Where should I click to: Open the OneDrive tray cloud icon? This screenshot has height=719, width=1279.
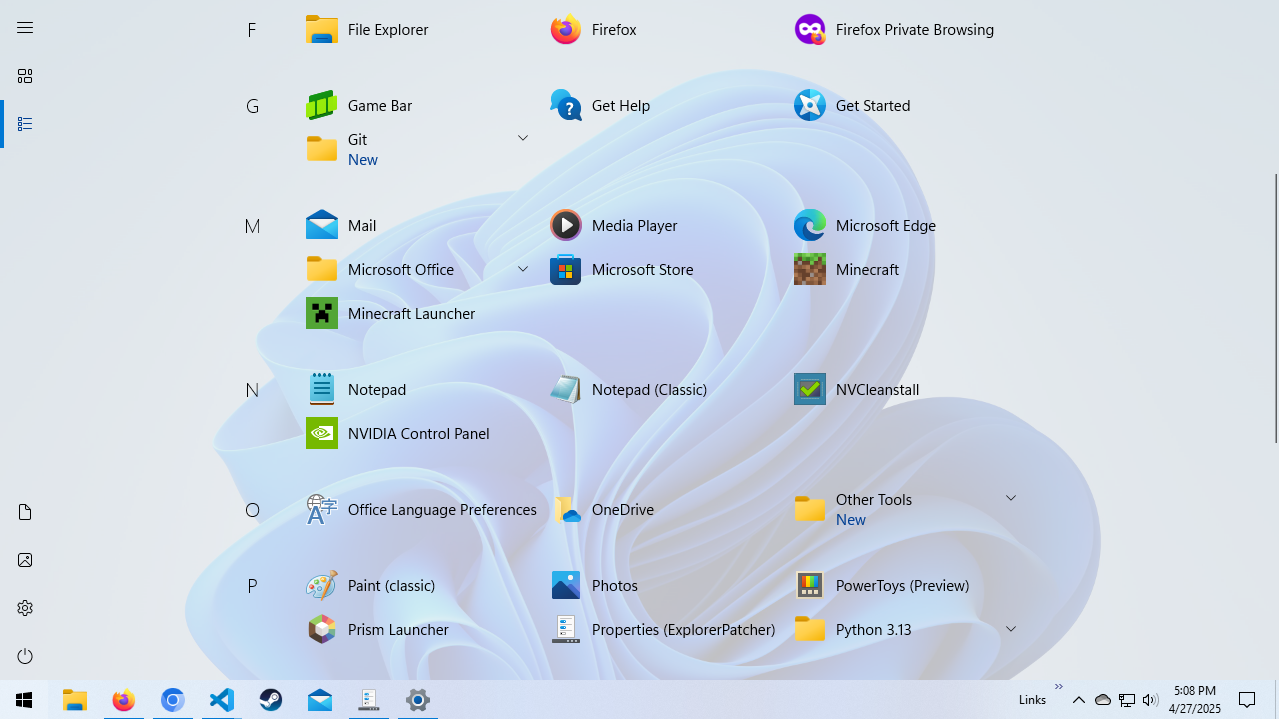tap(1103, 700)
